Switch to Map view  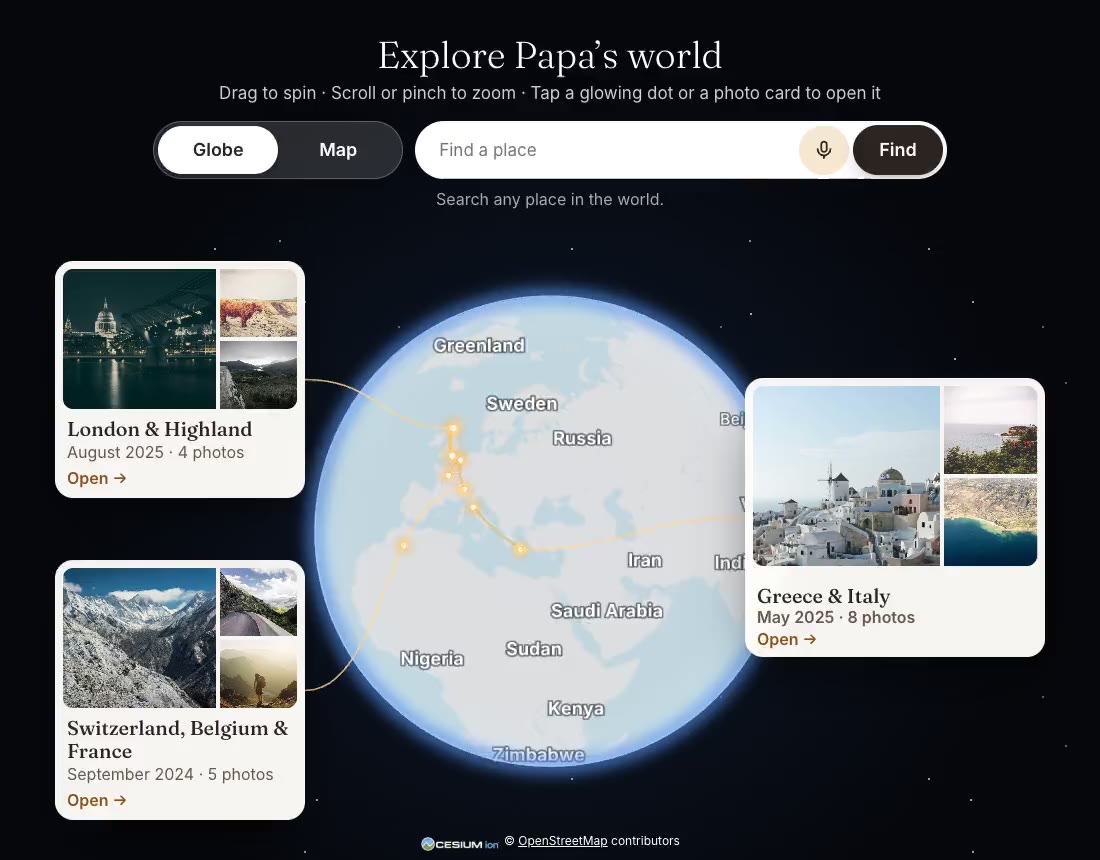click(337, 149)
